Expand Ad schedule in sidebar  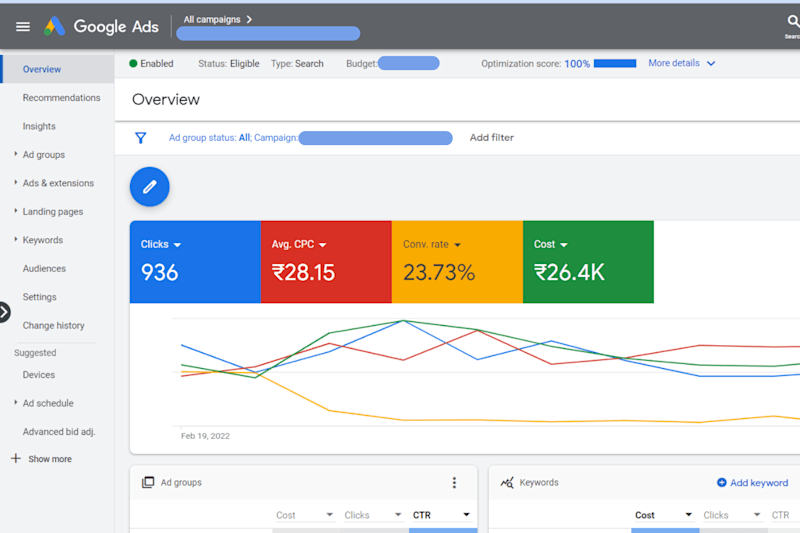click(x=15, y=402)
